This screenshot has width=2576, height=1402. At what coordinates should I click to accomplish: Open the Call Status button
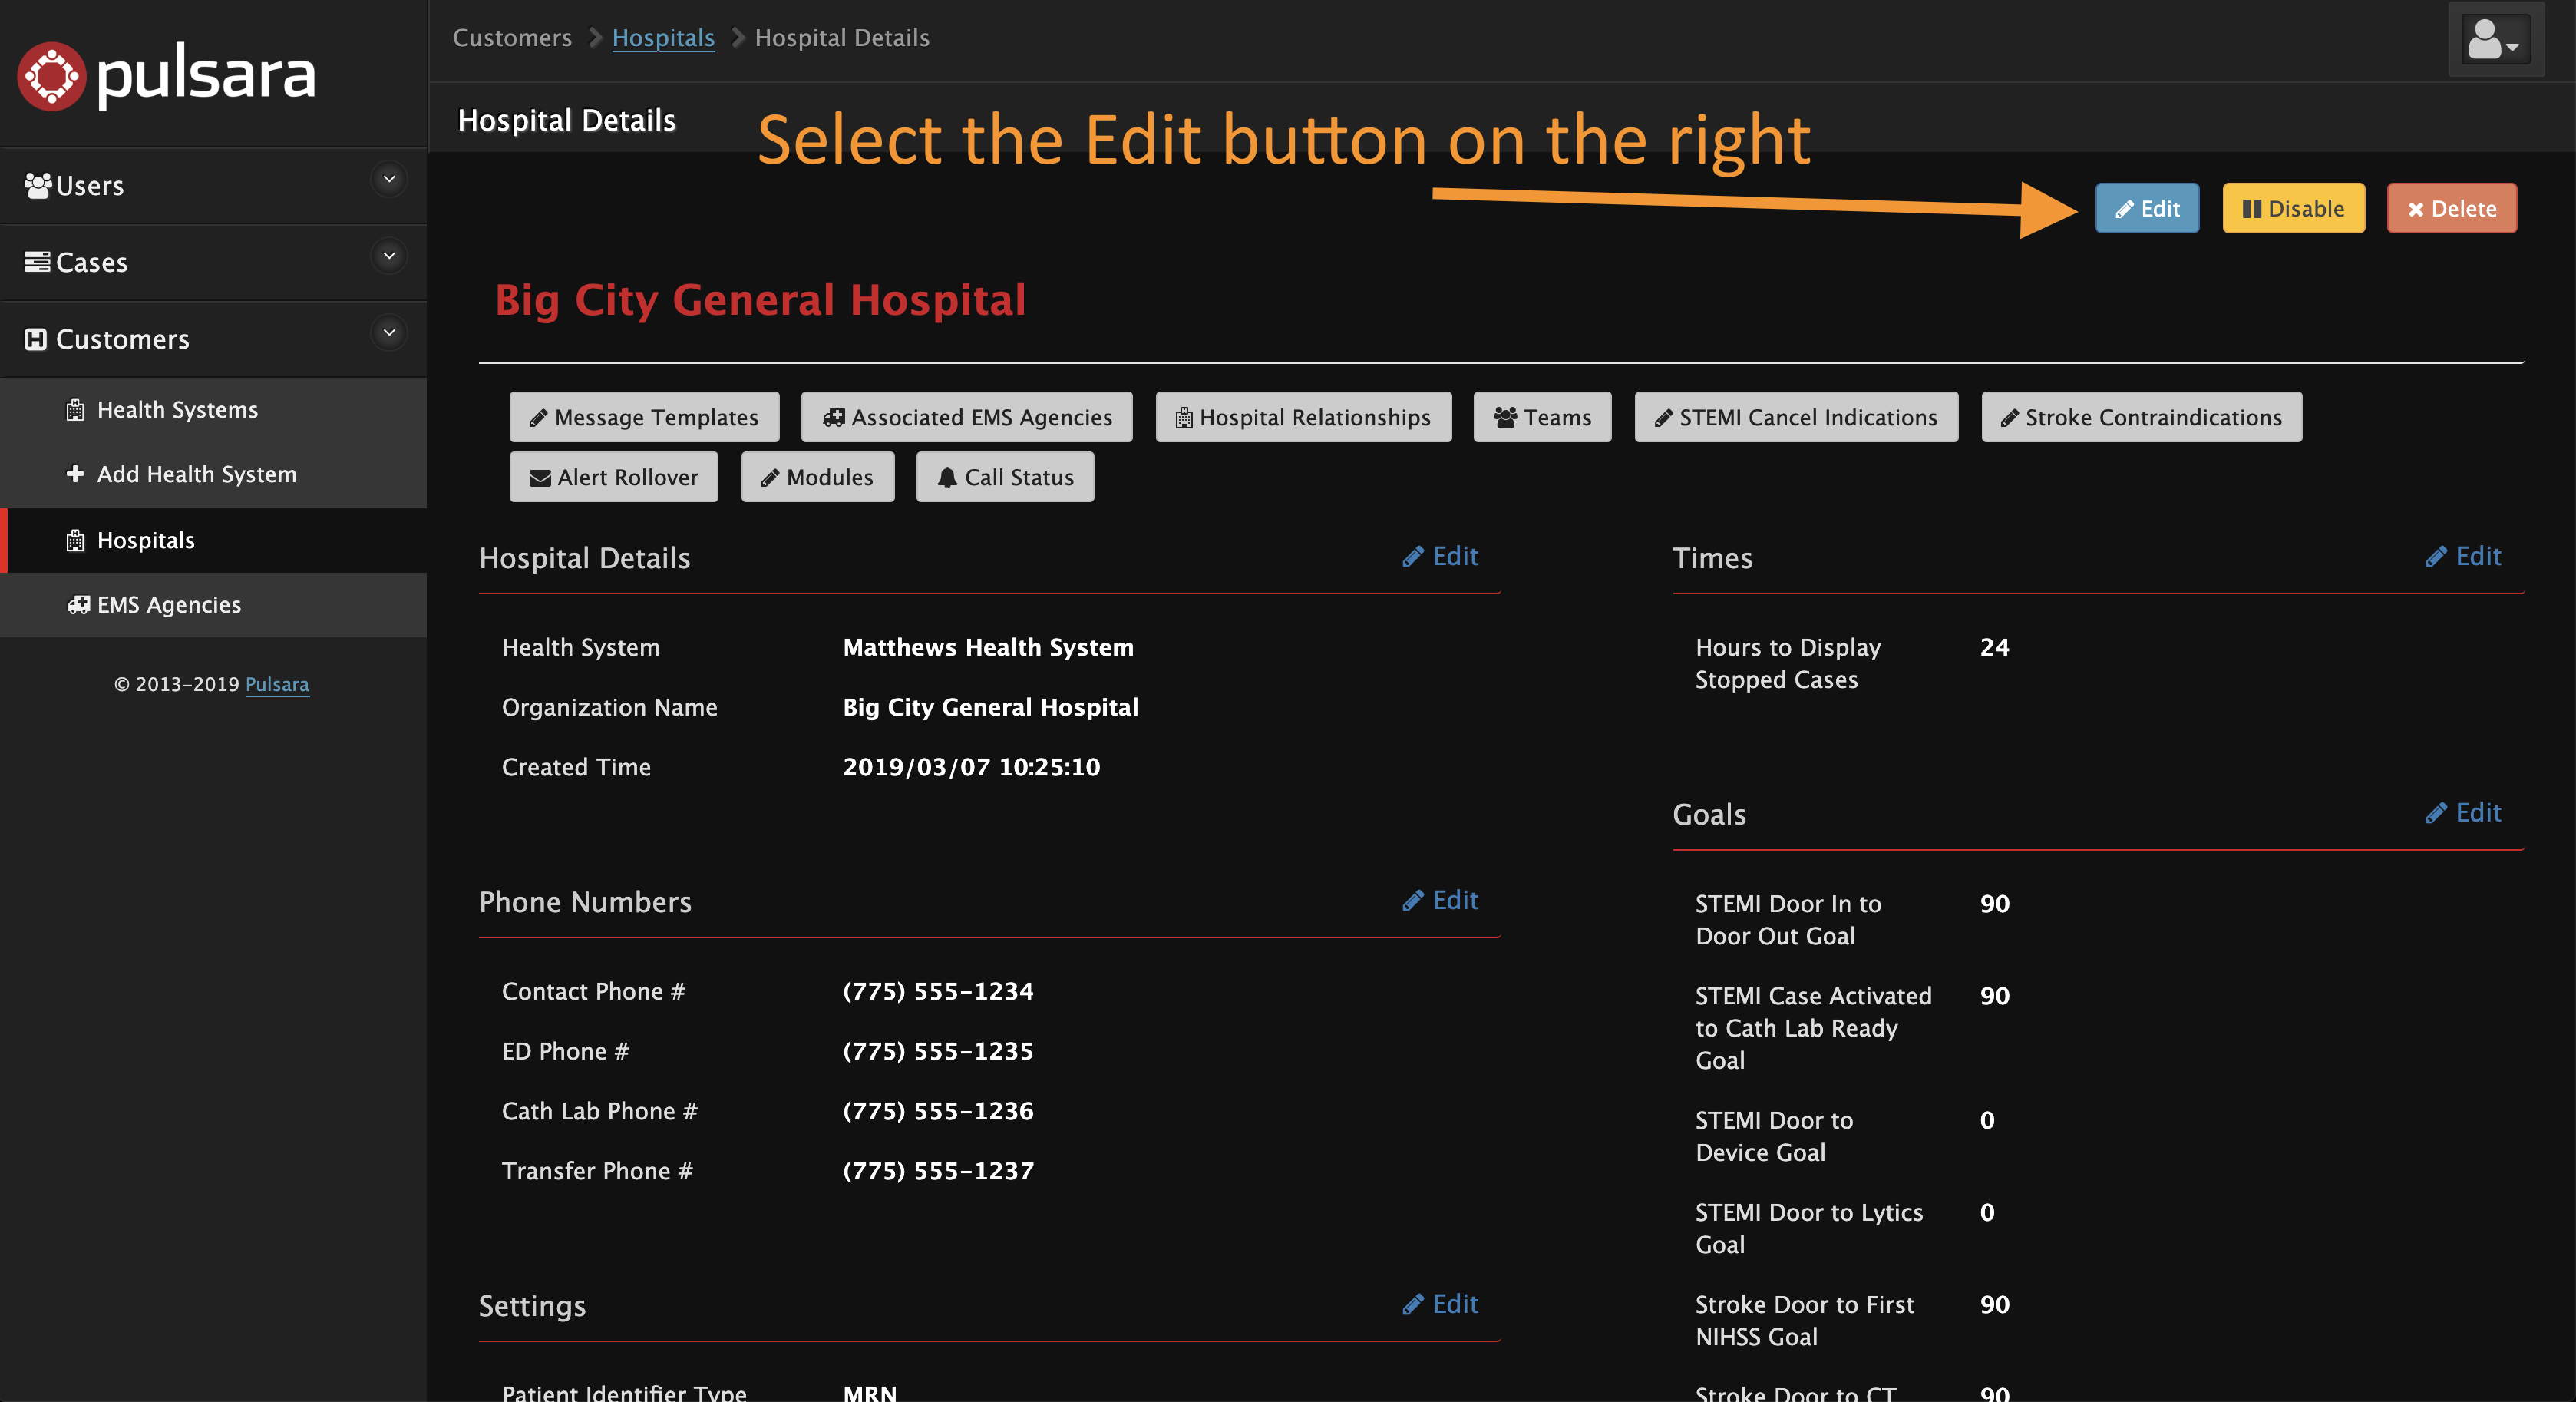1005,477
